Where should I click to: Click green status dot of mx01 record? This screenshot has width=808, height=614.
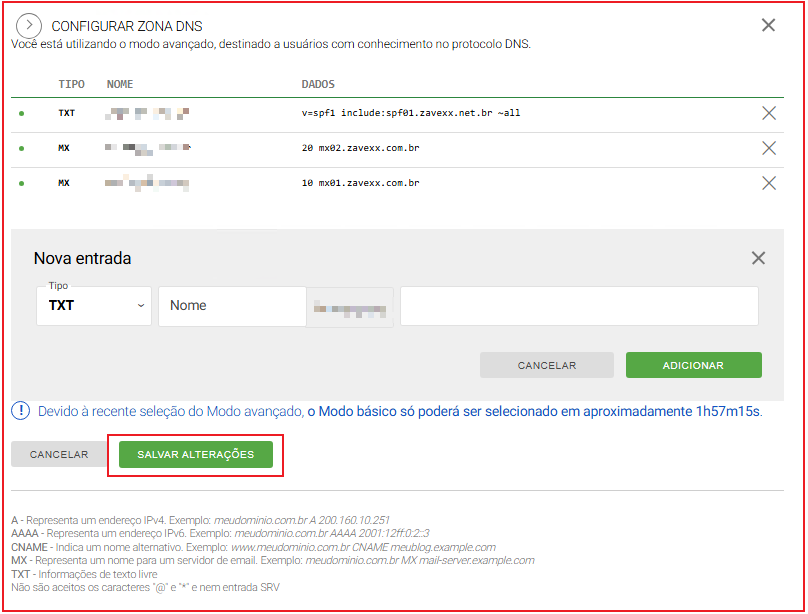21,184
